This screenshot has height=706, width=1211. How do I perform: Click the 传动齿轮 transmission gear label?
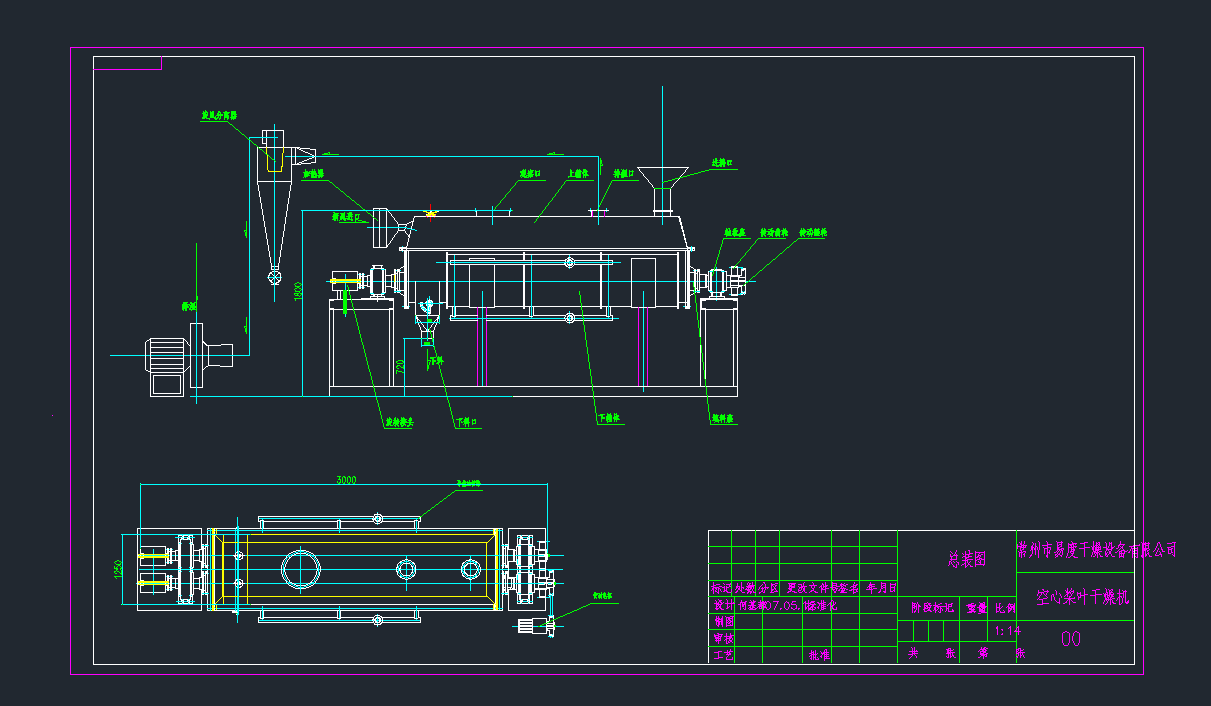click(x=772, y=233)
